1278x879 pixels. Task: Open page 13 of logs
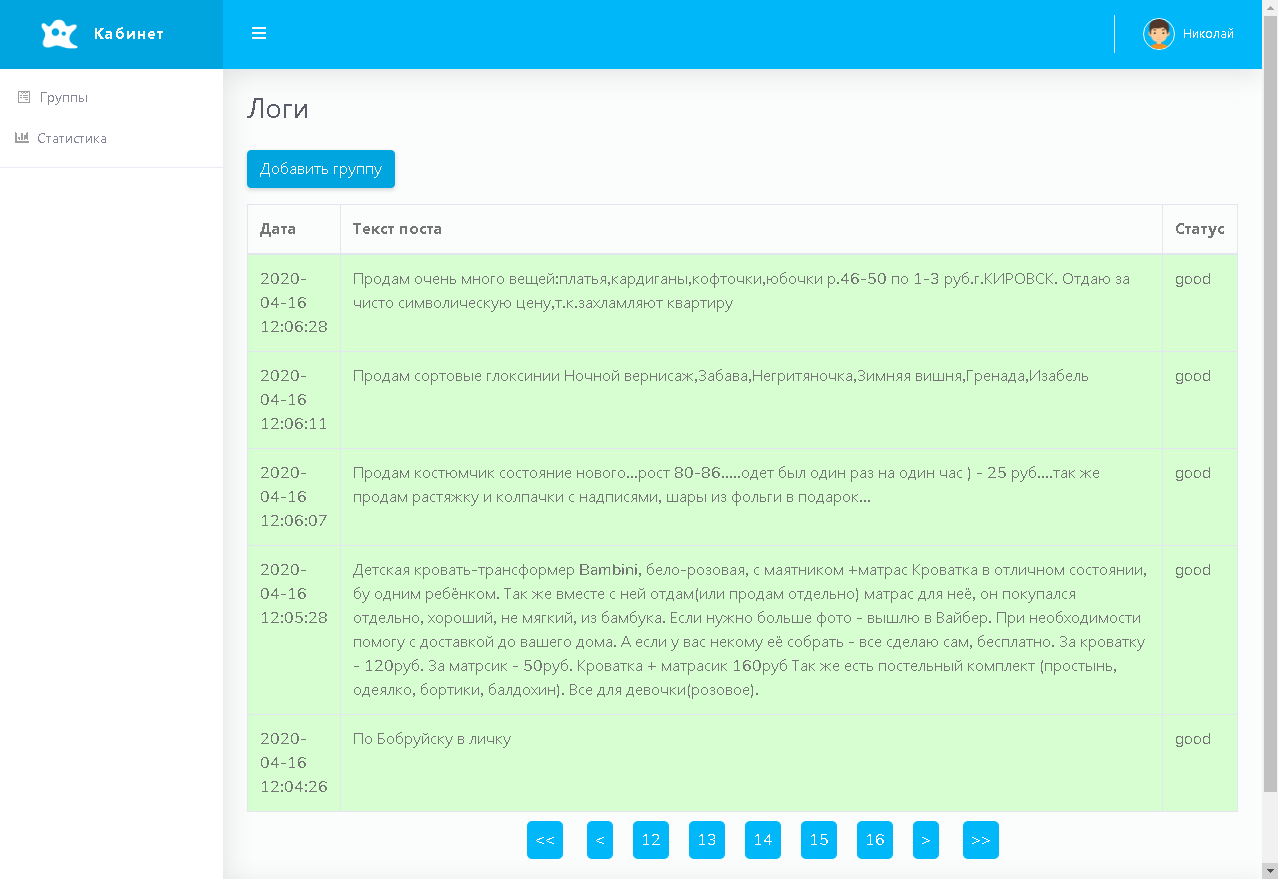(707, 840)
